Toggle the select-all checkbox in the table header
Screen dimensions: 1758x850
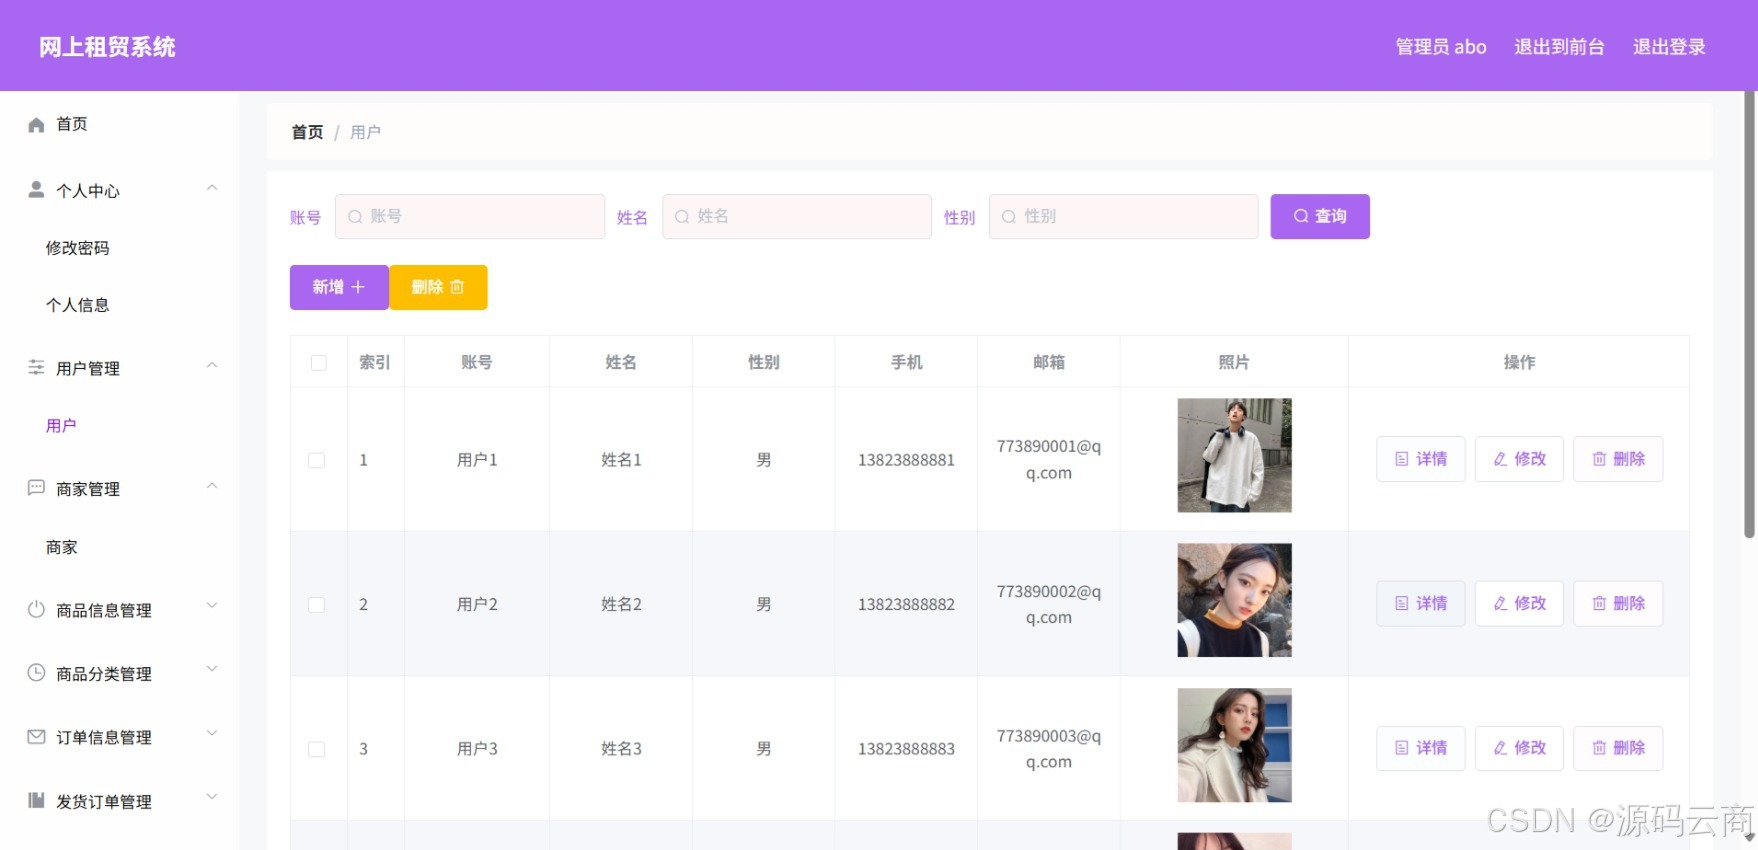(319, 363)
